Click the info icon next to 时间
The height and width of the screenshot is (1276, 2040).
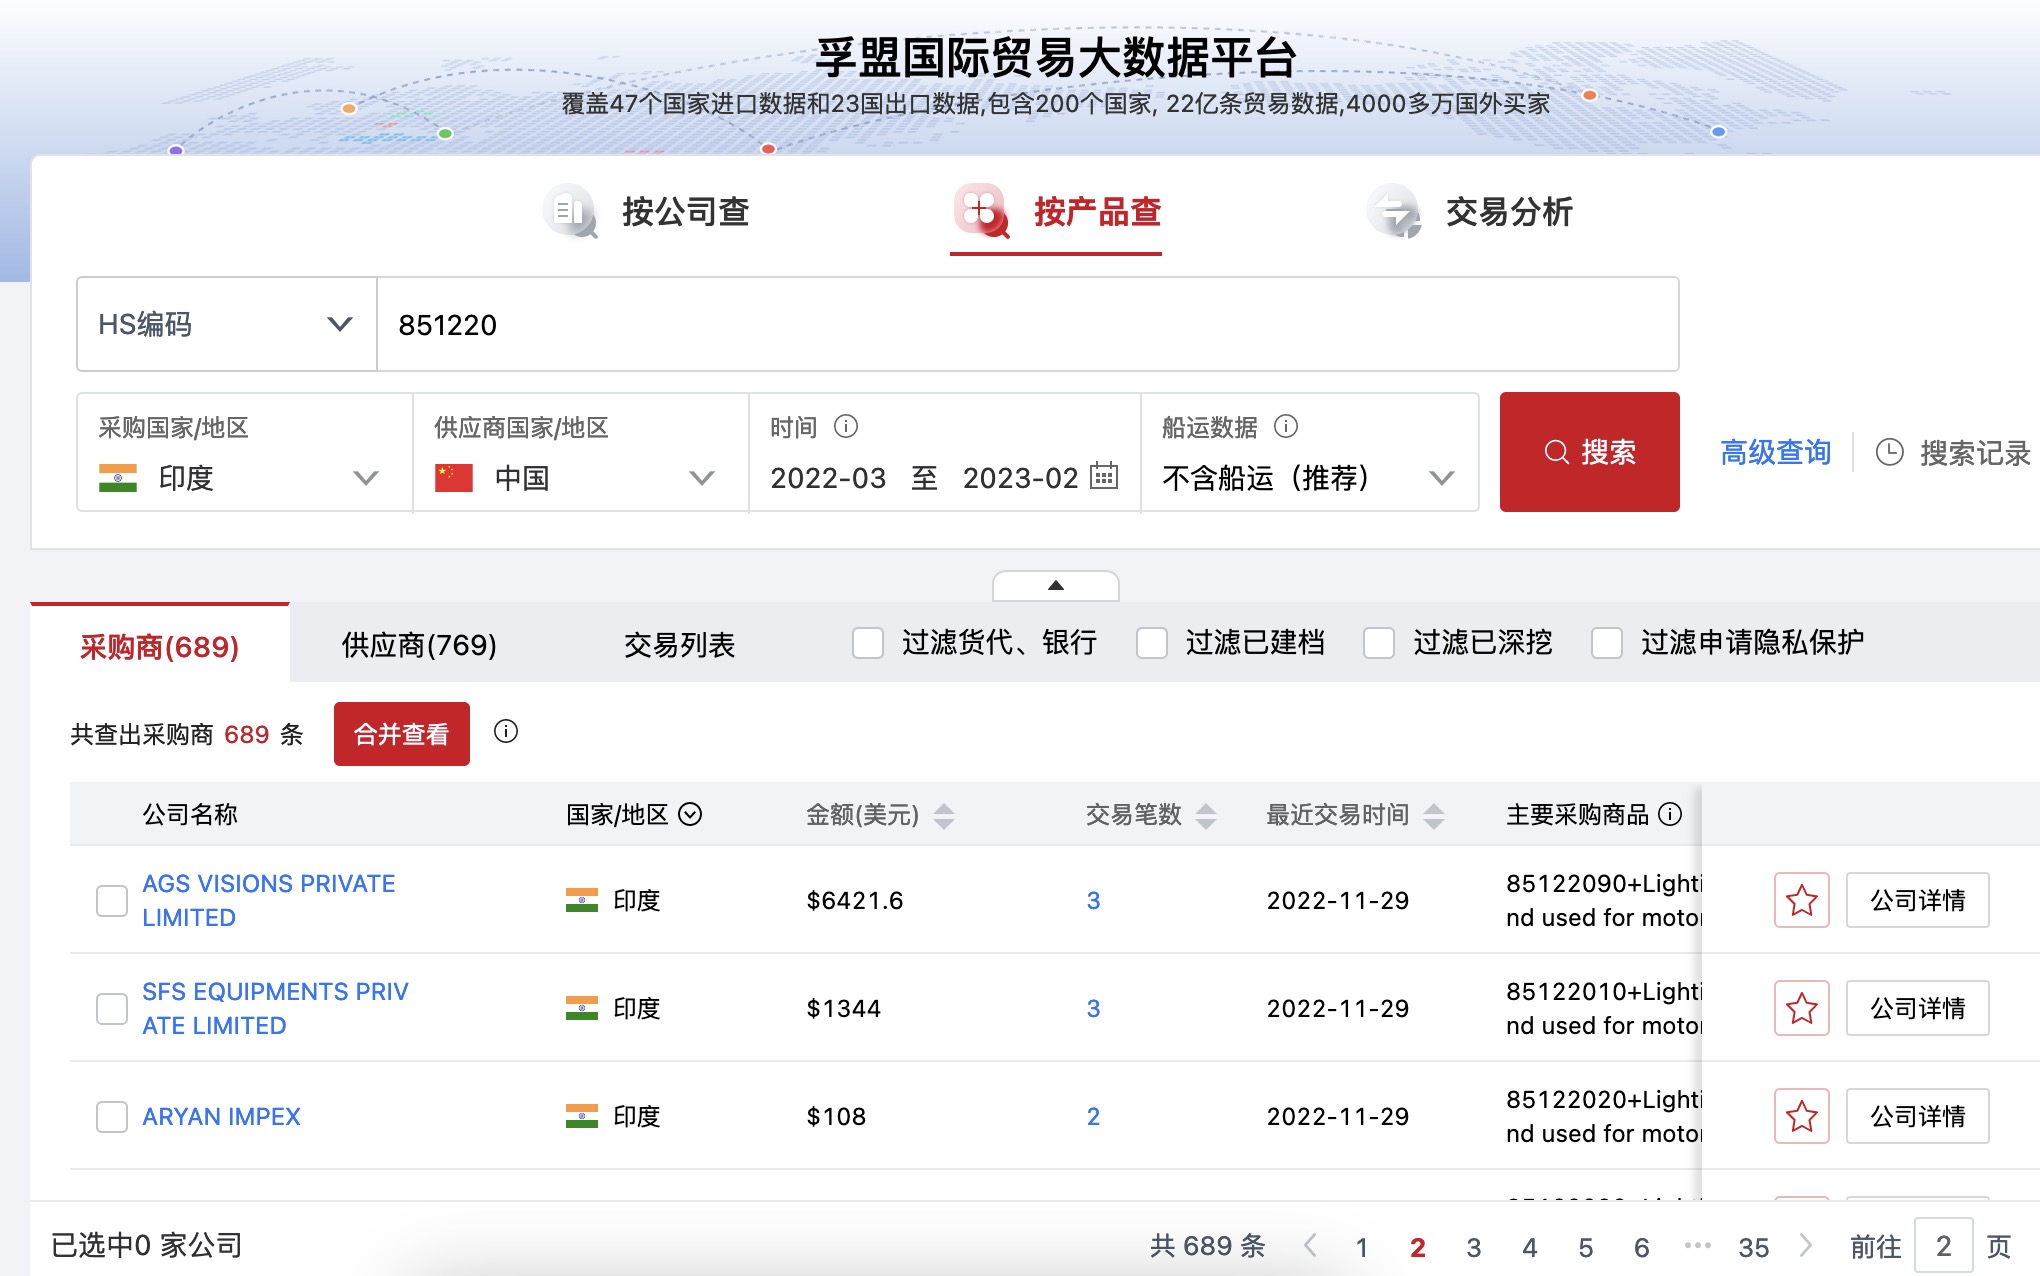(x=845, y=427)
